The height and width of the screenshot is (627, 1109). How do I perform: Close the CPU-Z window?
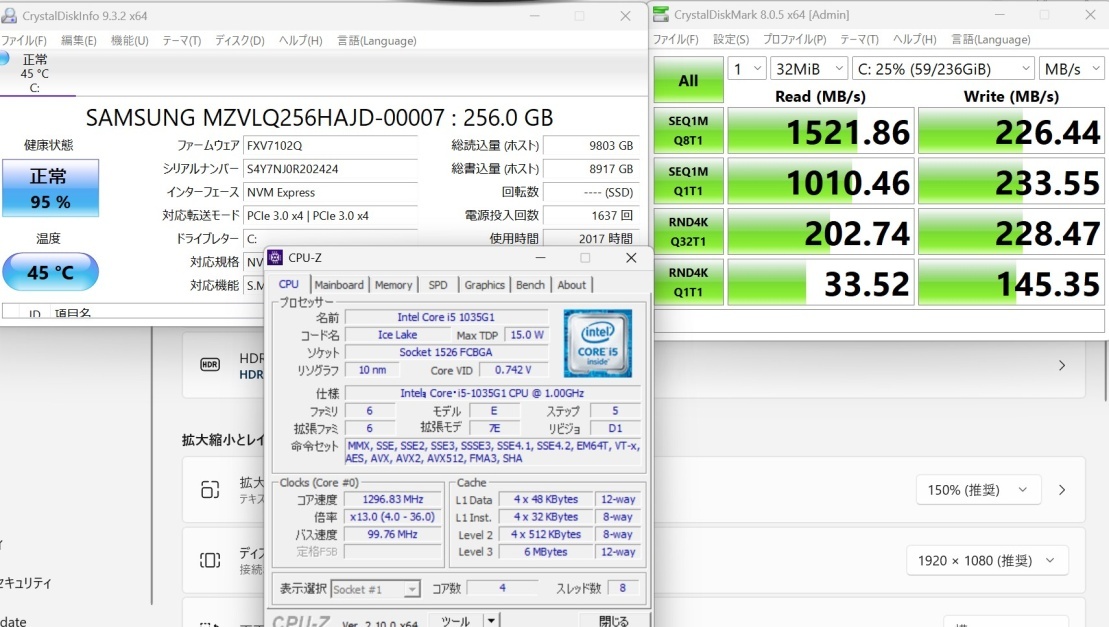click(631, 258)
